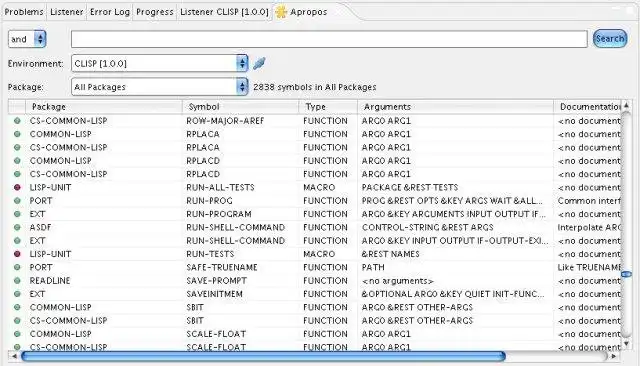
Task: Click the vertical scrollbar down arrow
Action: point(626,344)
